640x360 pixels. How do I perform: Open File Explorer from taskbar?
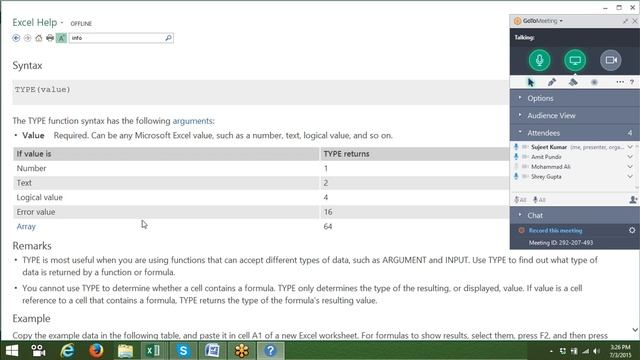(x=125, y=351)
